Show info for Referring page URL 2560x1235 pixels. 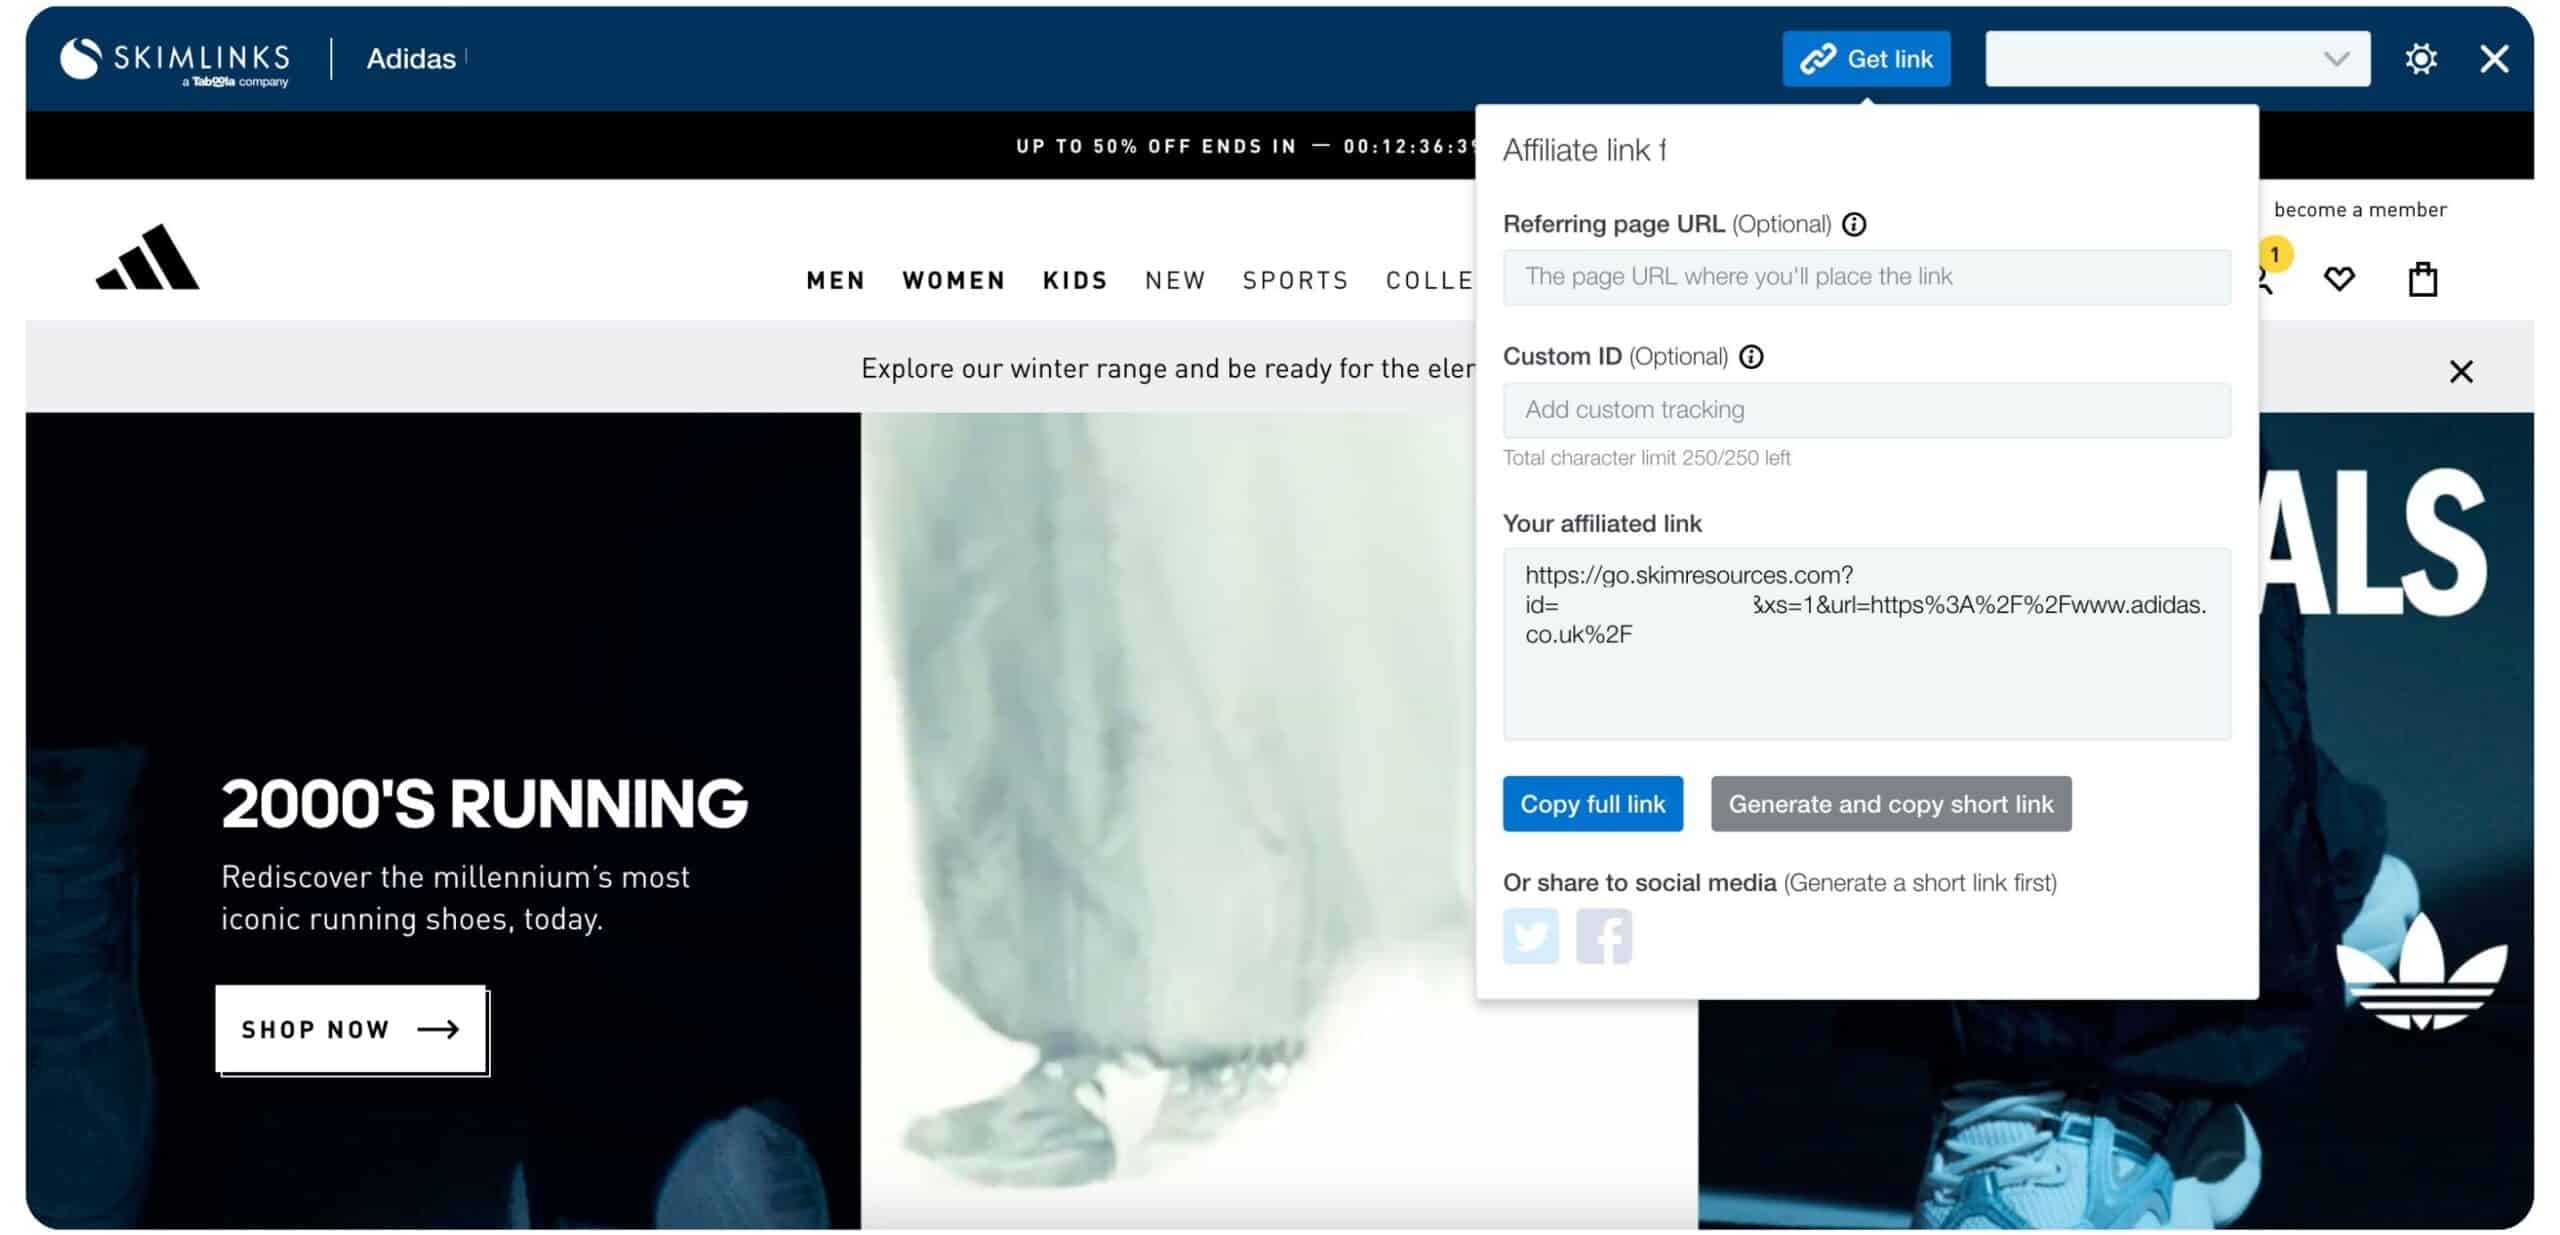(1853, 224)
